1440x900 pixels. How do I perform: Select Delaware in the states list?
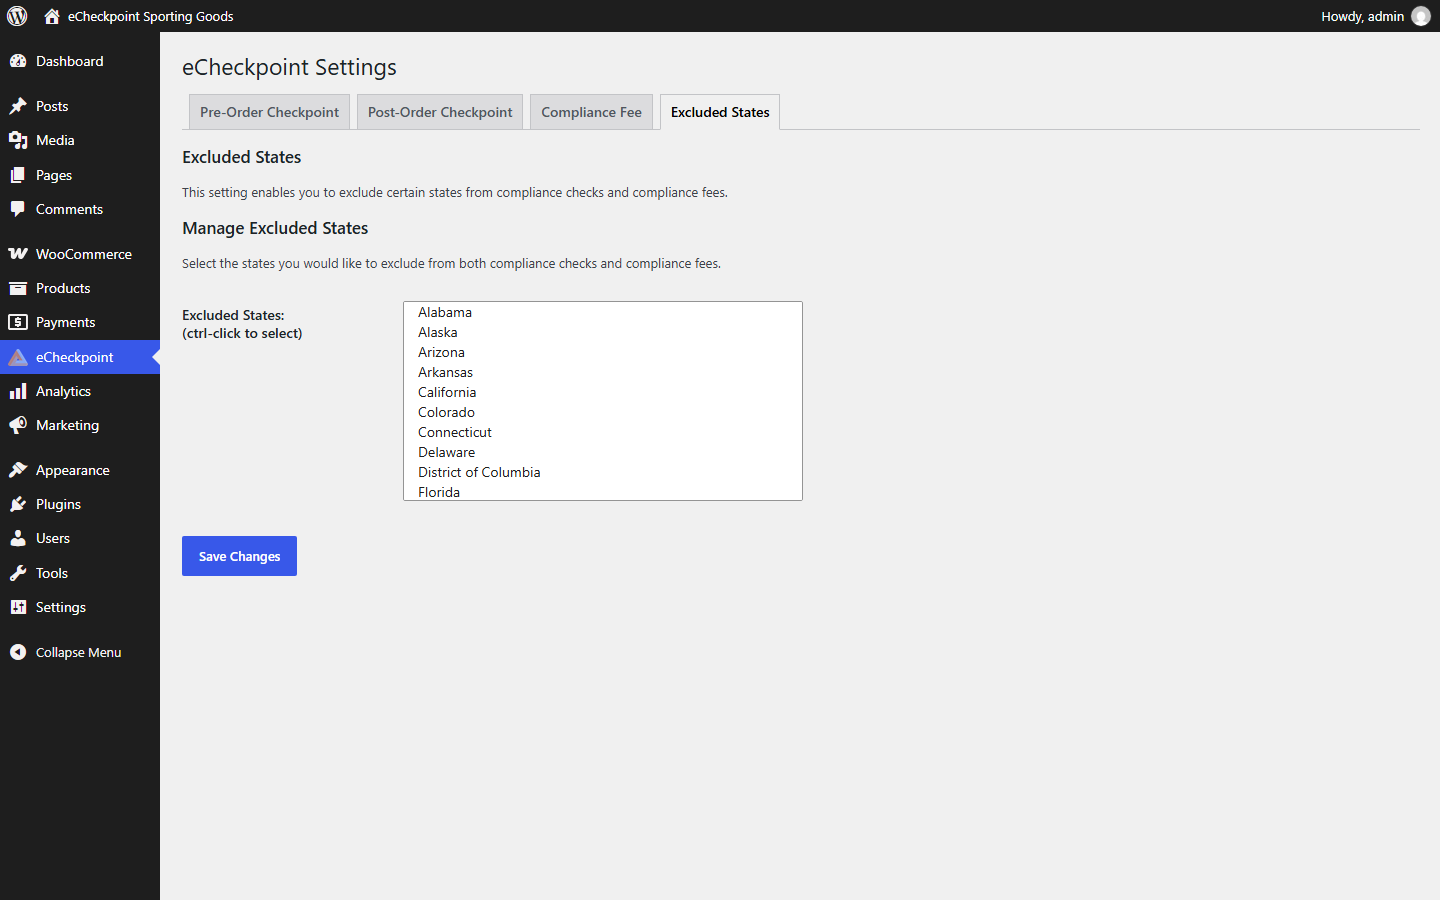point(602,452)
